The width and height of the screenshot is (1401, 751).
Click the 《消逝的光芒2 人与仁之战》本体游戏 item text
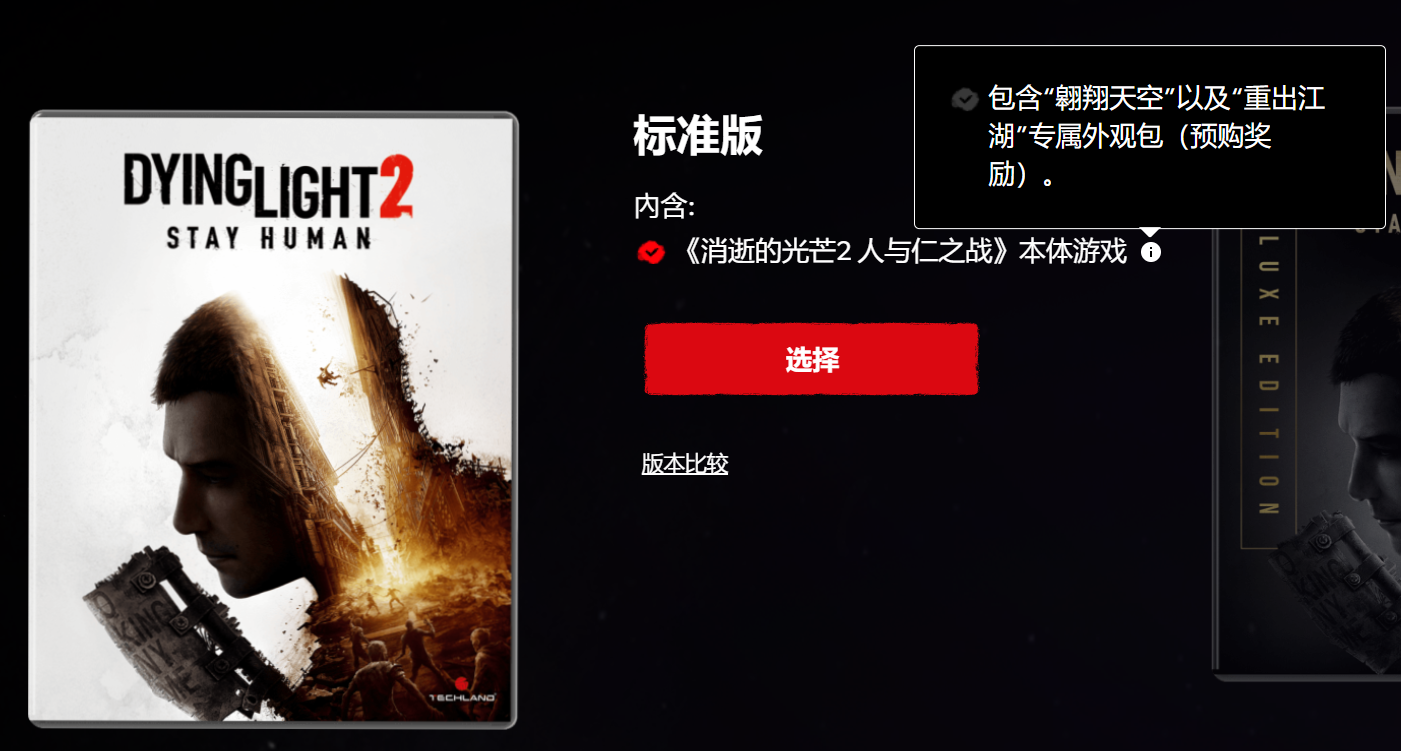901,252
